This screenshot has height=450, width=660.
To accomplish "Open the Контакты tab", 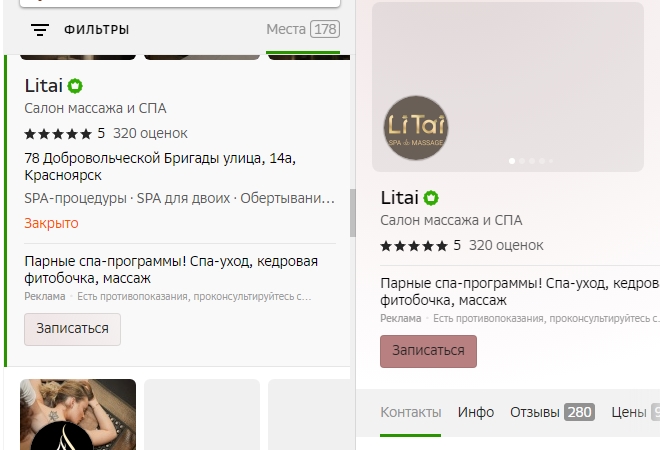I will (410, 412).
